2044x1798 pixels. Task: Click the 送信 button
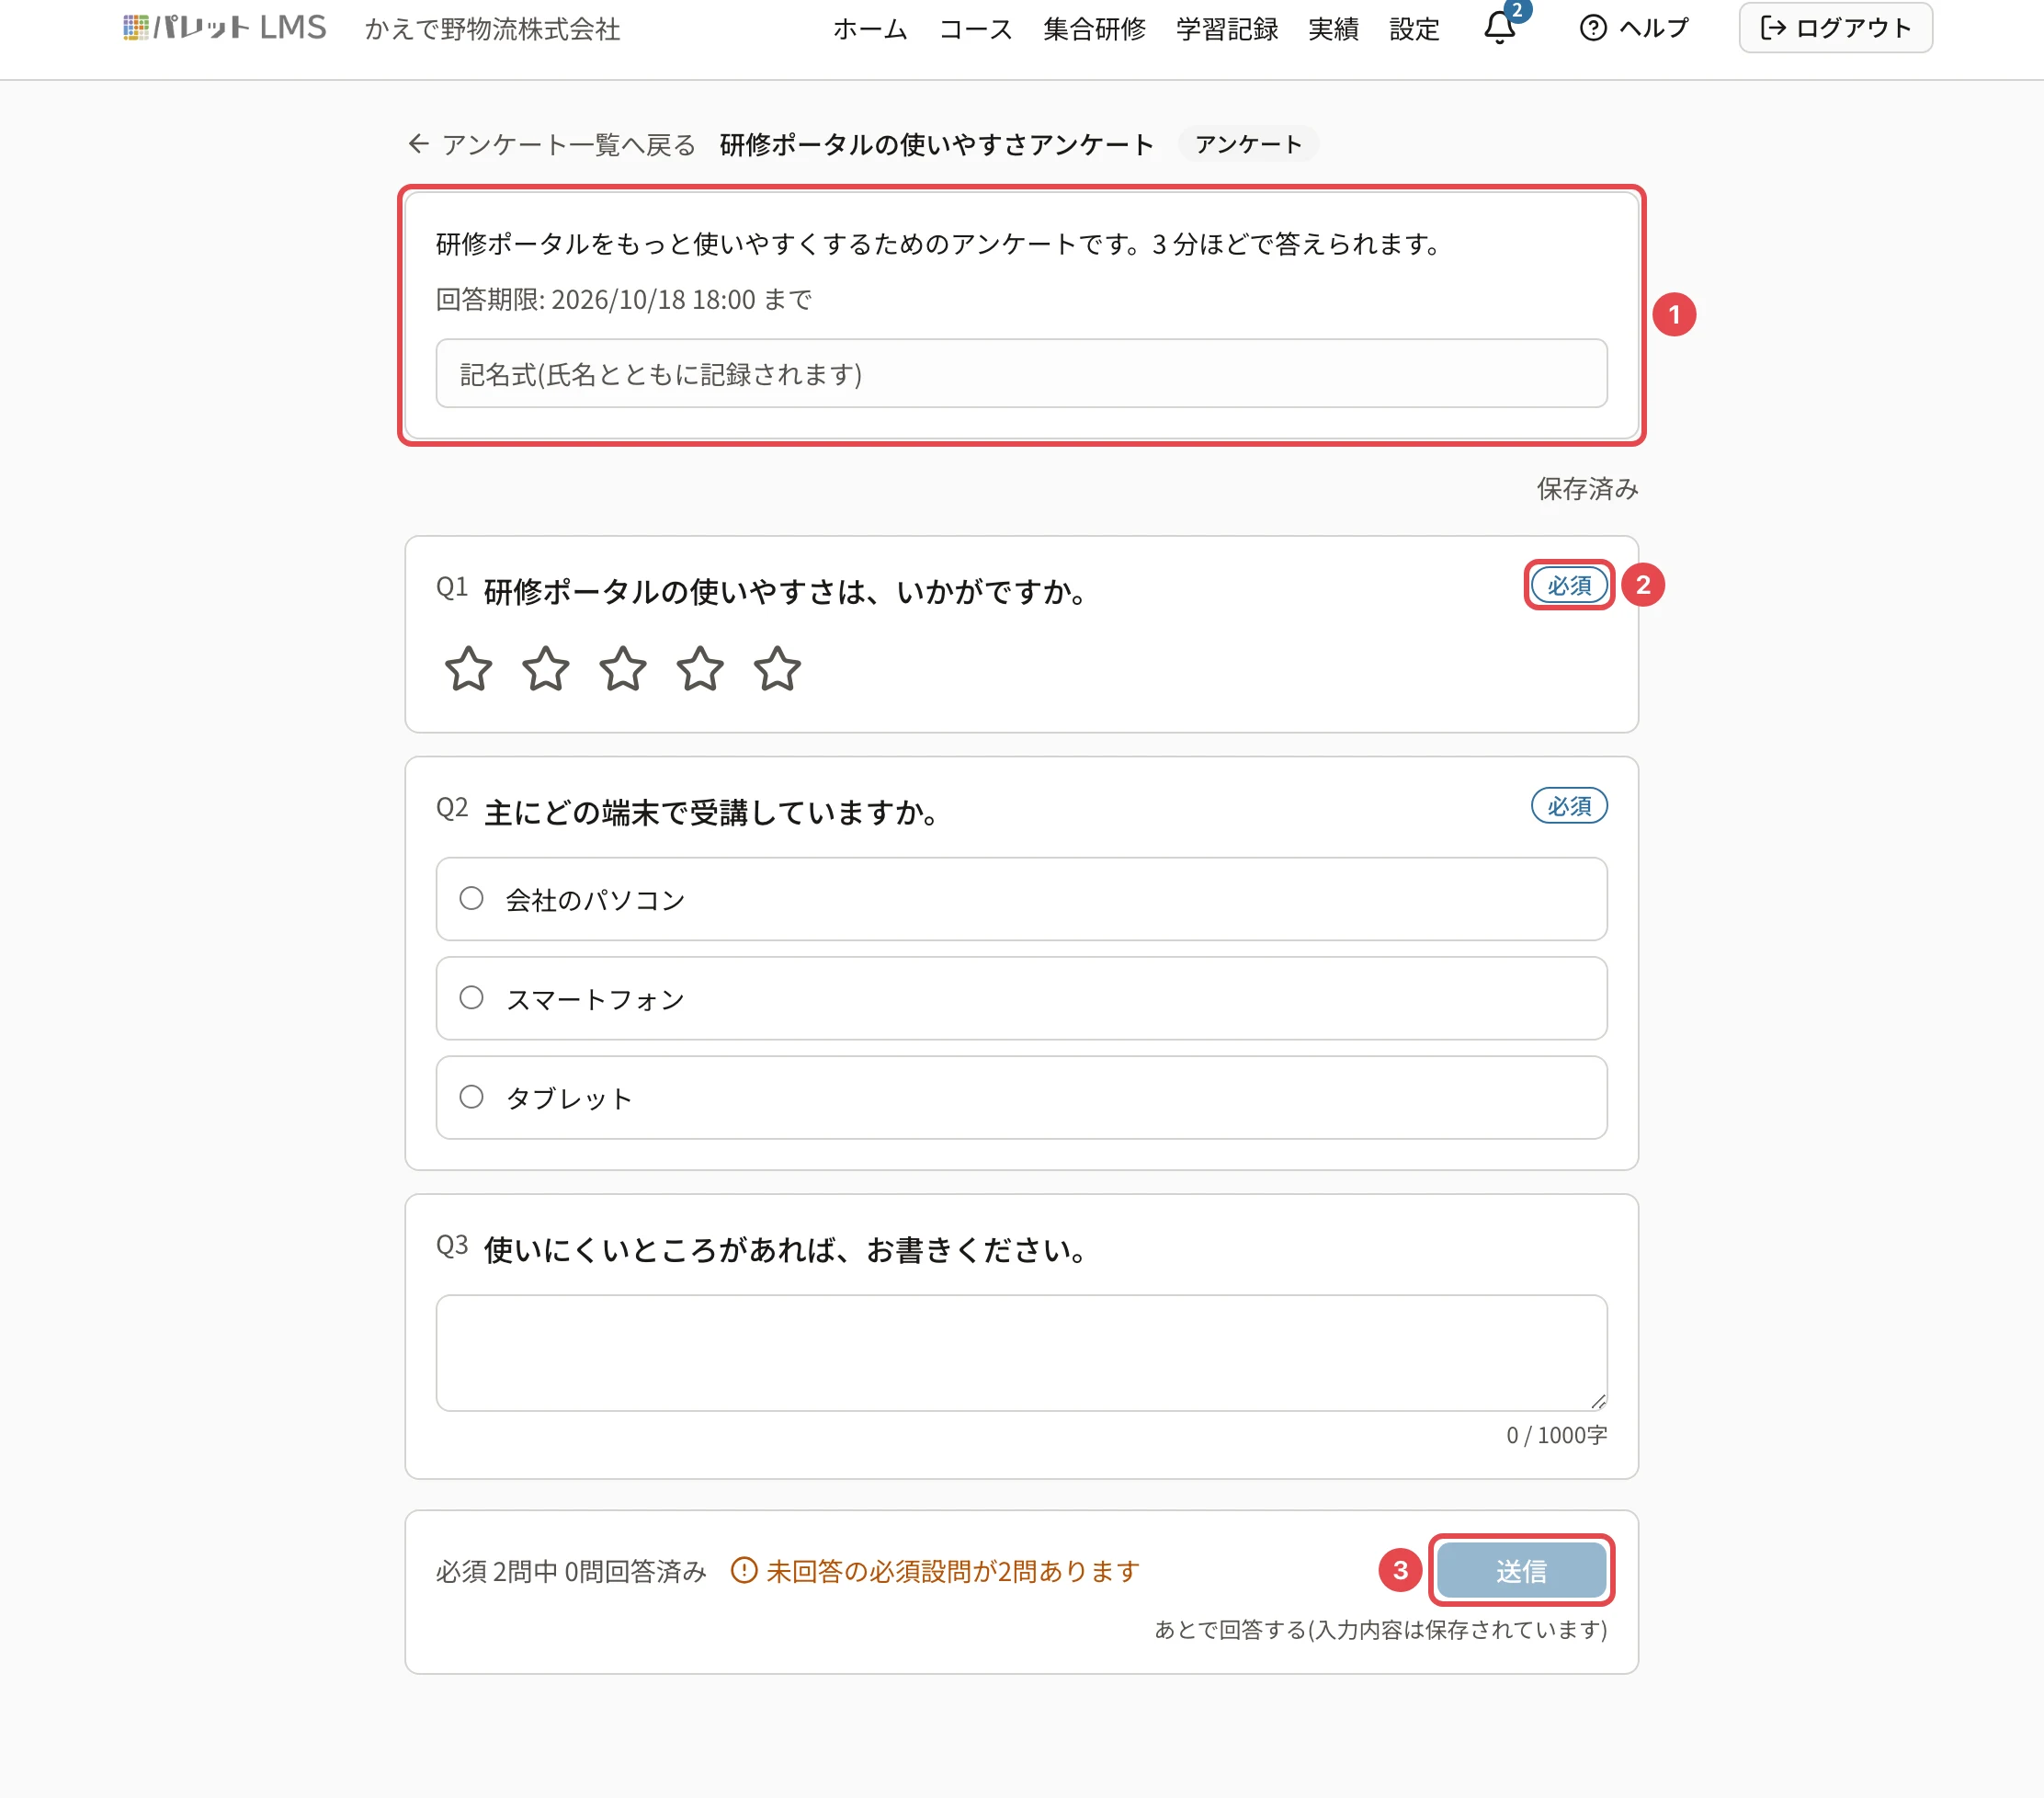coord(1521,1570)
